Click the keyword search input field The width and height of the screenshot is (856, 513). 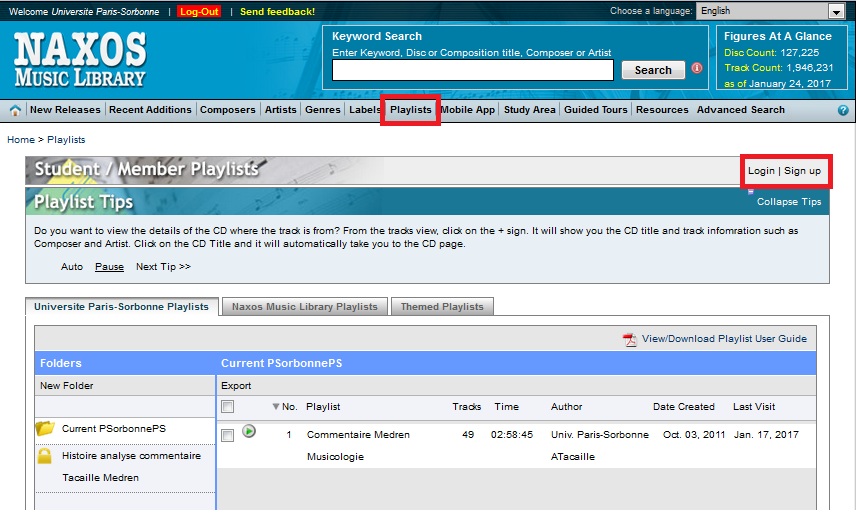[473, 70]
